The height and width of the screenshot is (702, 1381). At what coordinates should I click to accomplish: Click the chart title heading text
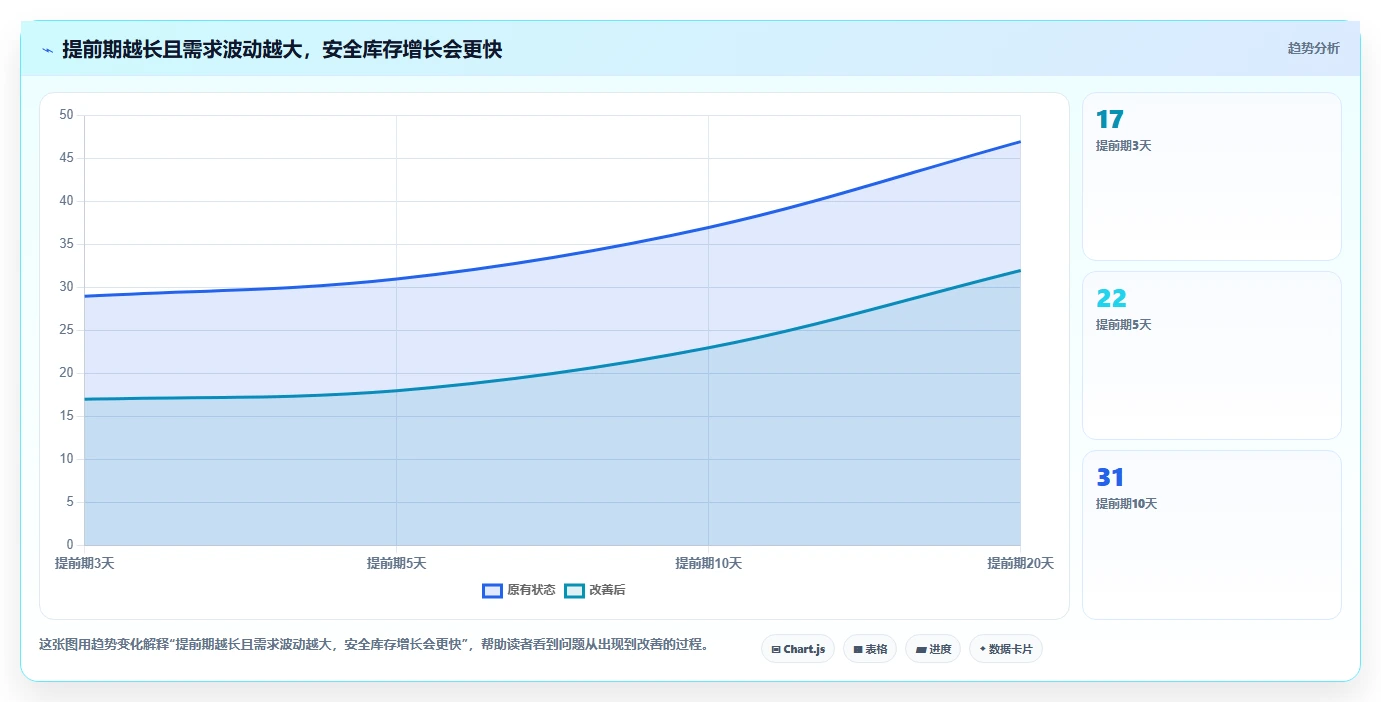tap(282, 49)
